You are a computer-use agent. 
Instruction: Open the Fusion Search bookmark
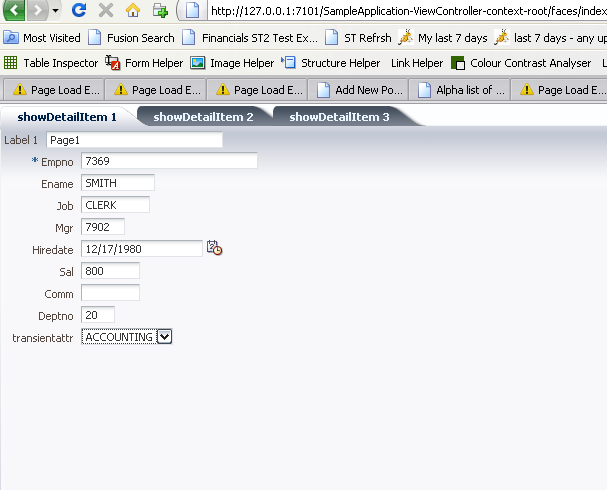pyautogui.click(x=130, y=38)
